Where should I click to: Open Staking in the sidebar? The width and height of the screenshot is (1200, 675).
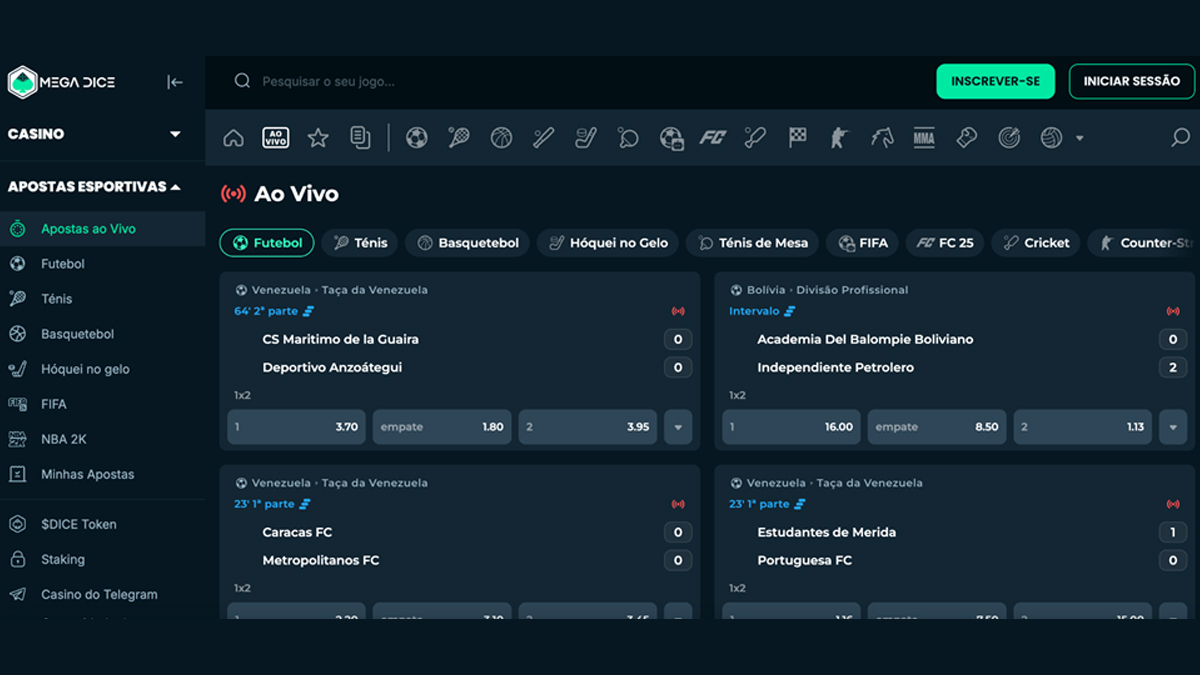click(x=102, y=559)
